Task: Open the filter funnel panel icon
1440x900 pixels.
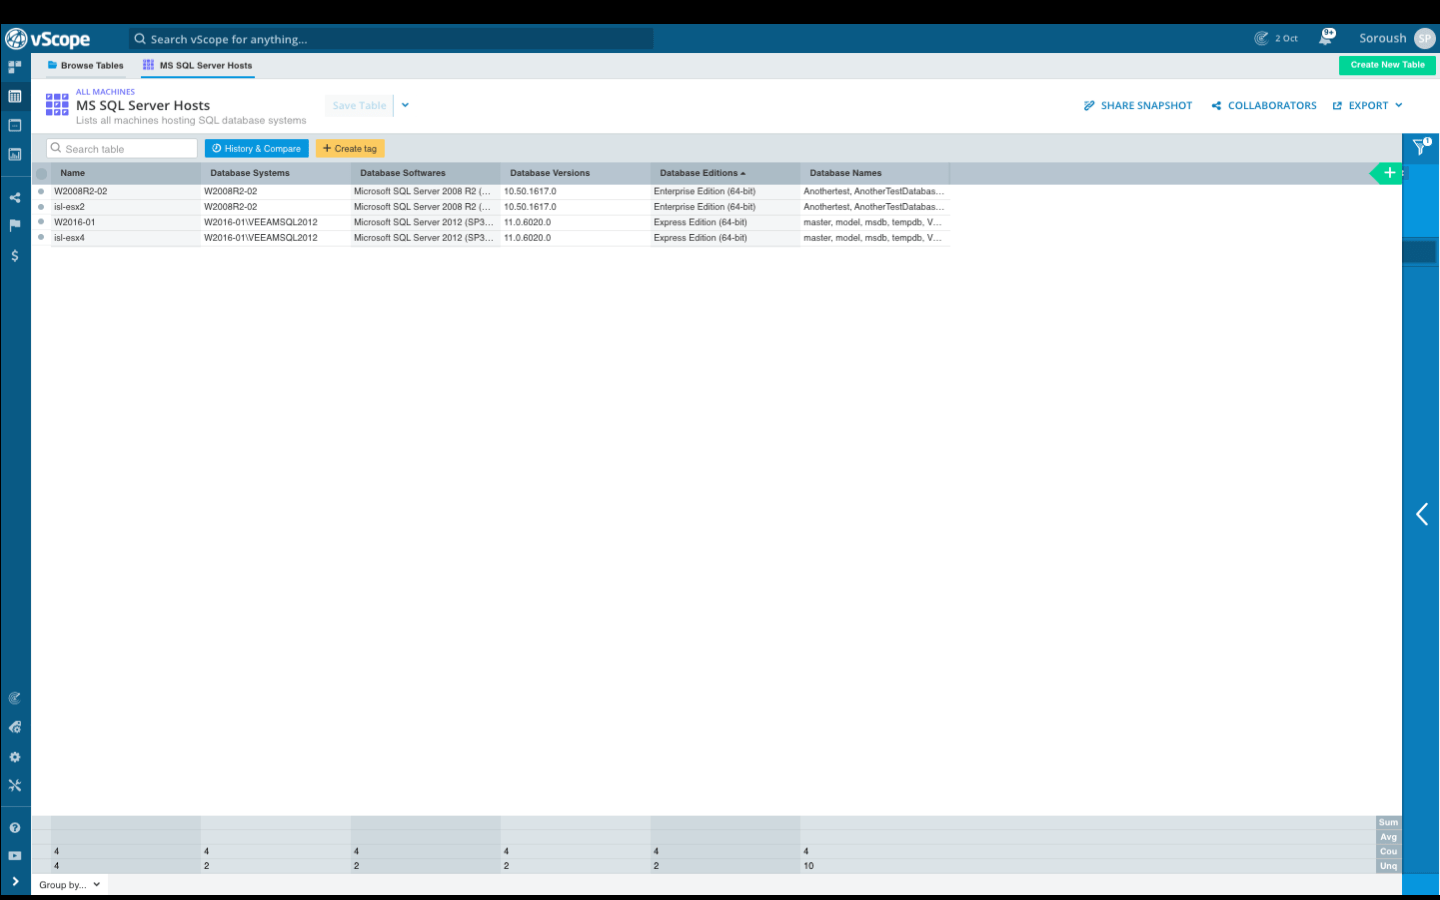Action: 1421,147
